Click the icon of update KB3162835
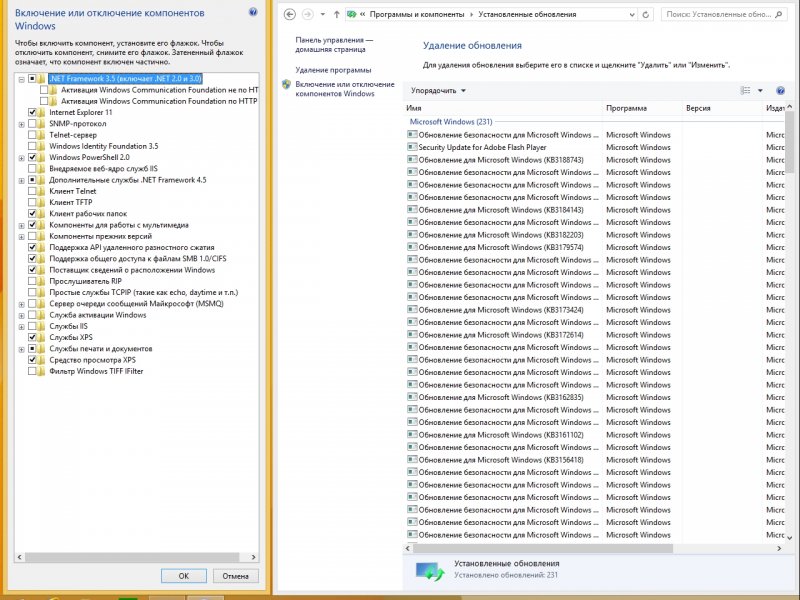 tap(412, 397)
